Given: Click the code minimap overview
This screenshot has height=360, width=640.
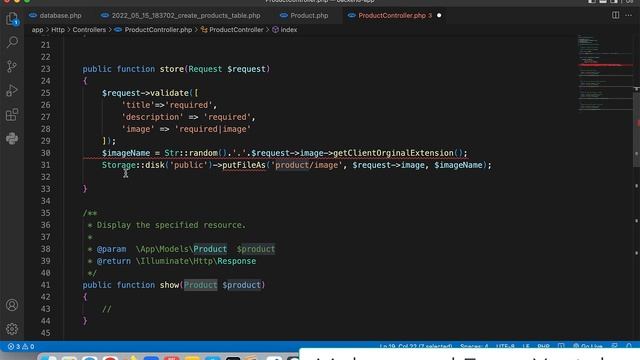Looking at the screenshot, I should pyautogui.click(x=604, y=73).
